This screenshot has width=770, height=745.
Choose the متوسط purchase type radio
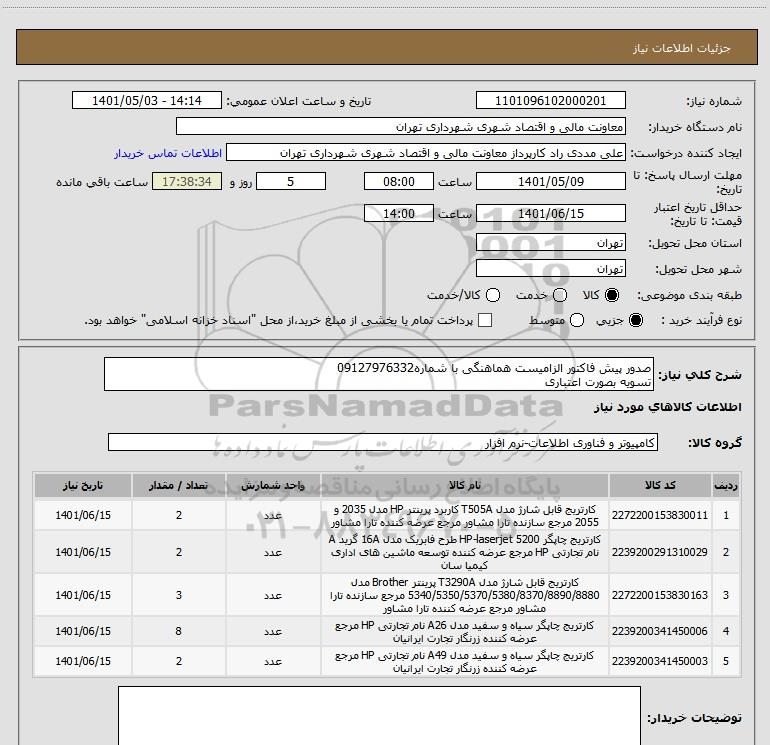577,320
